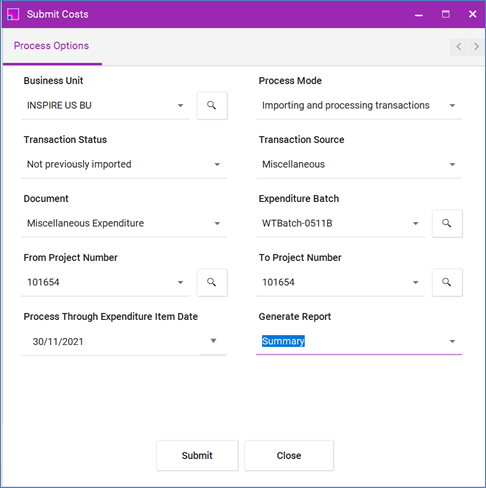Click the Submit button
This screenshot has height=488, width=486.
point(197,456)
